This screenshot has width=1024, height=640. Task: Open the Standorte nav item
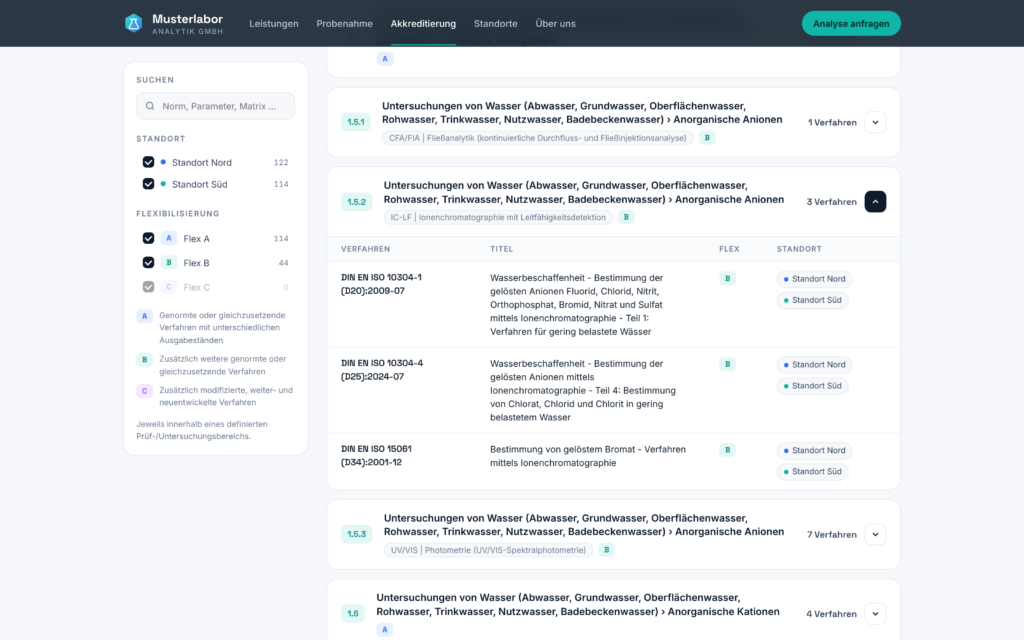pos(496,24)
